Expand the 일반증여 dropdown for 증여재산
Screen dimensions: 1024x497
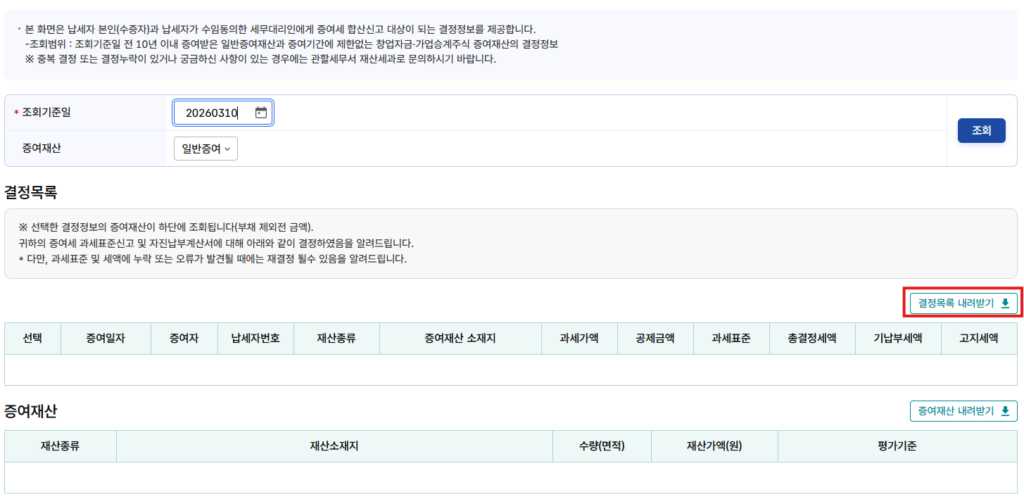click(205, 149)
